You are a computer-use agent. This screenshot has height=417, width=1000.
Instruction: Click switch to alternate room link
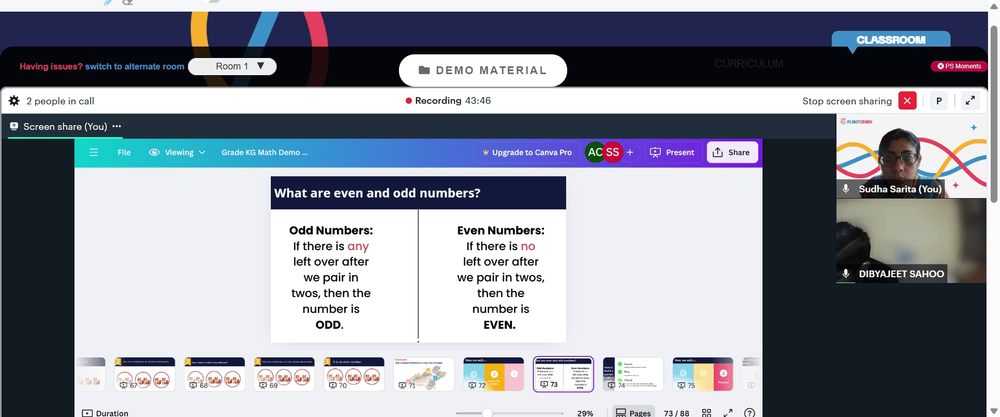click(x=135, y=66)
